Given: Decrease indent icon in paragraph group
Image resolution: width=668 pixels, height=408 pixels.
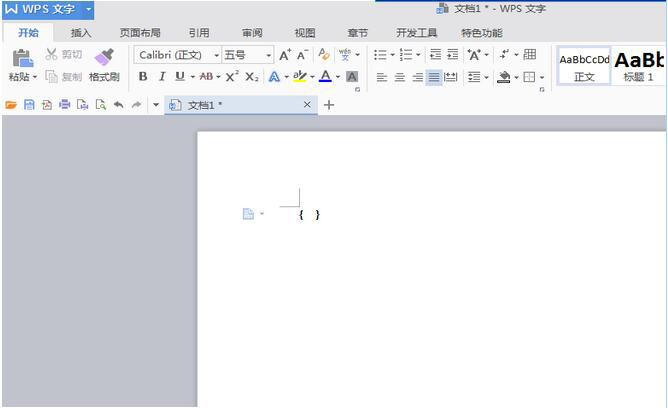Looking at the screenshot, I should 435,55.
